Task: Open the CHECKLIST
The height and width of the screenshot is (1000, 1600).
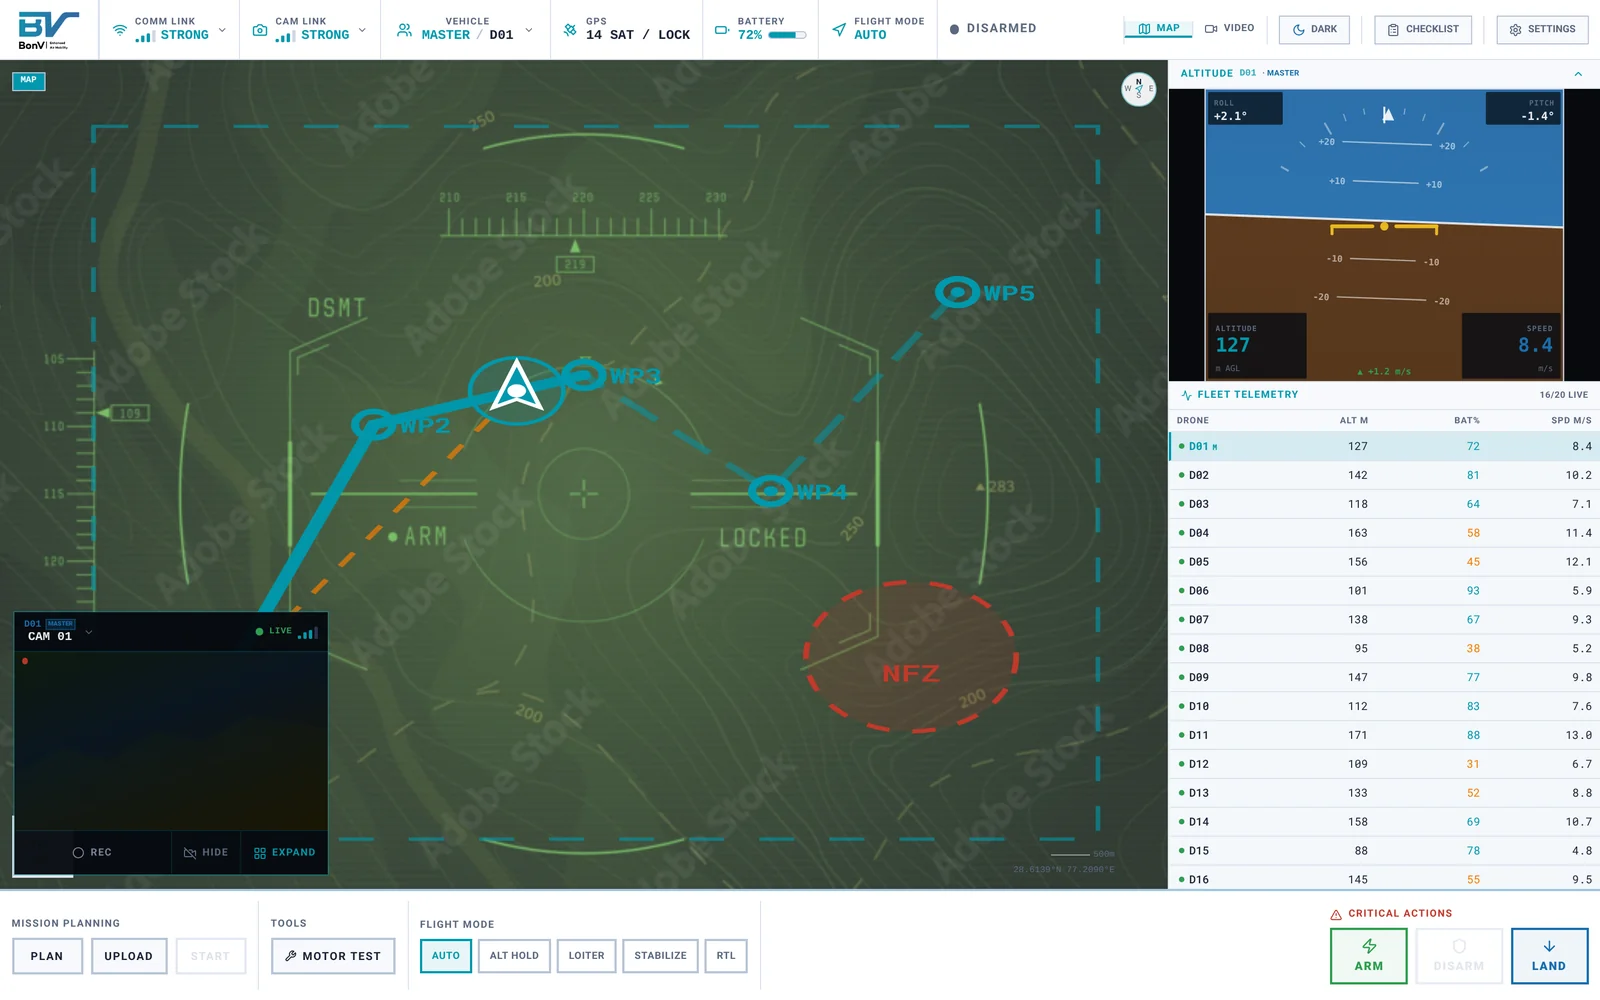Action: click(x=1423, y=29)
